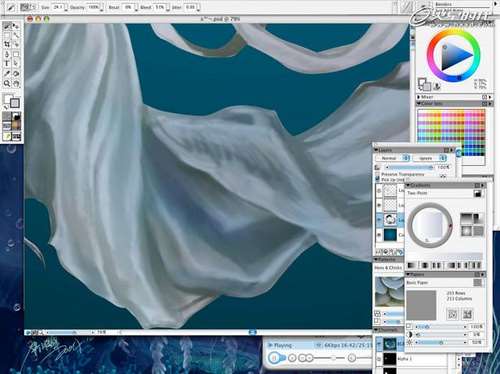The image size is (500, 374).
Task: Expand the Mixer panel
Action: click(x=419, y=97)
